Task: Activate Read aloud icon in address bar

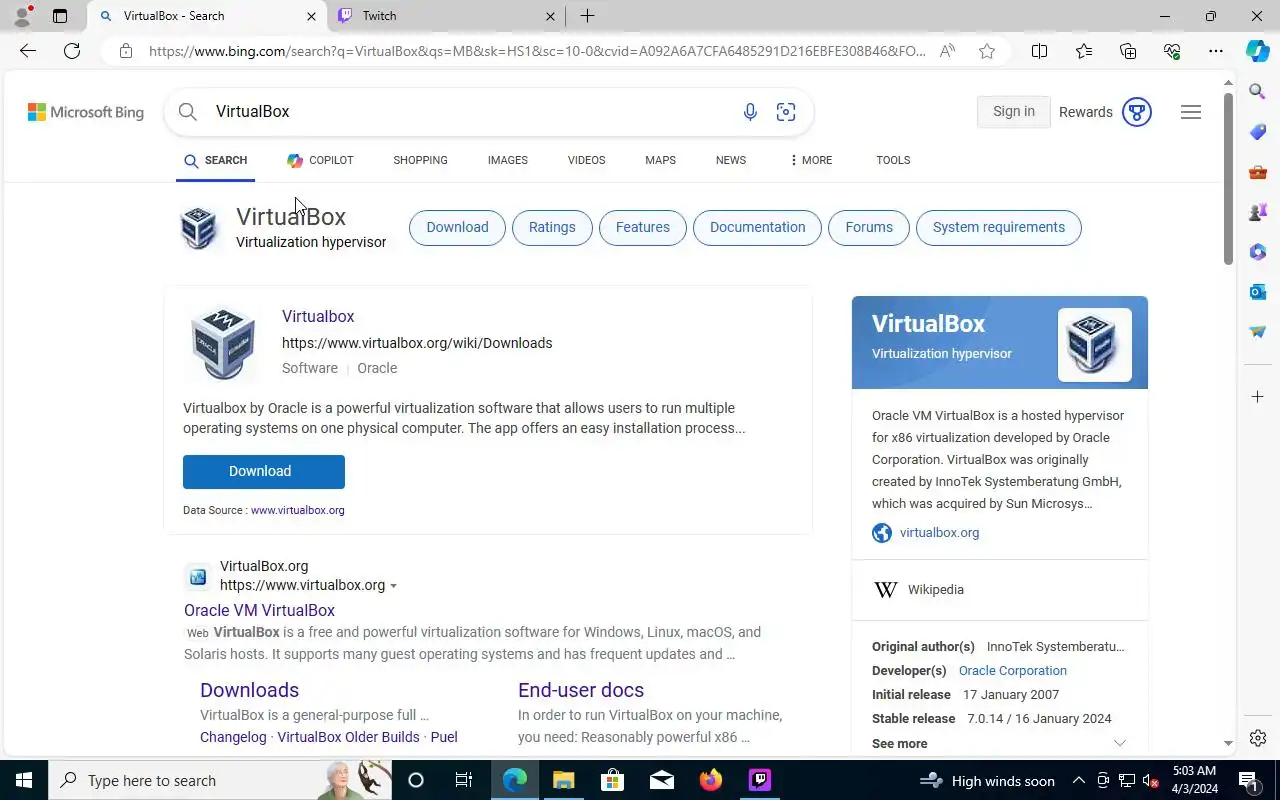Action: tap(947, 51)
